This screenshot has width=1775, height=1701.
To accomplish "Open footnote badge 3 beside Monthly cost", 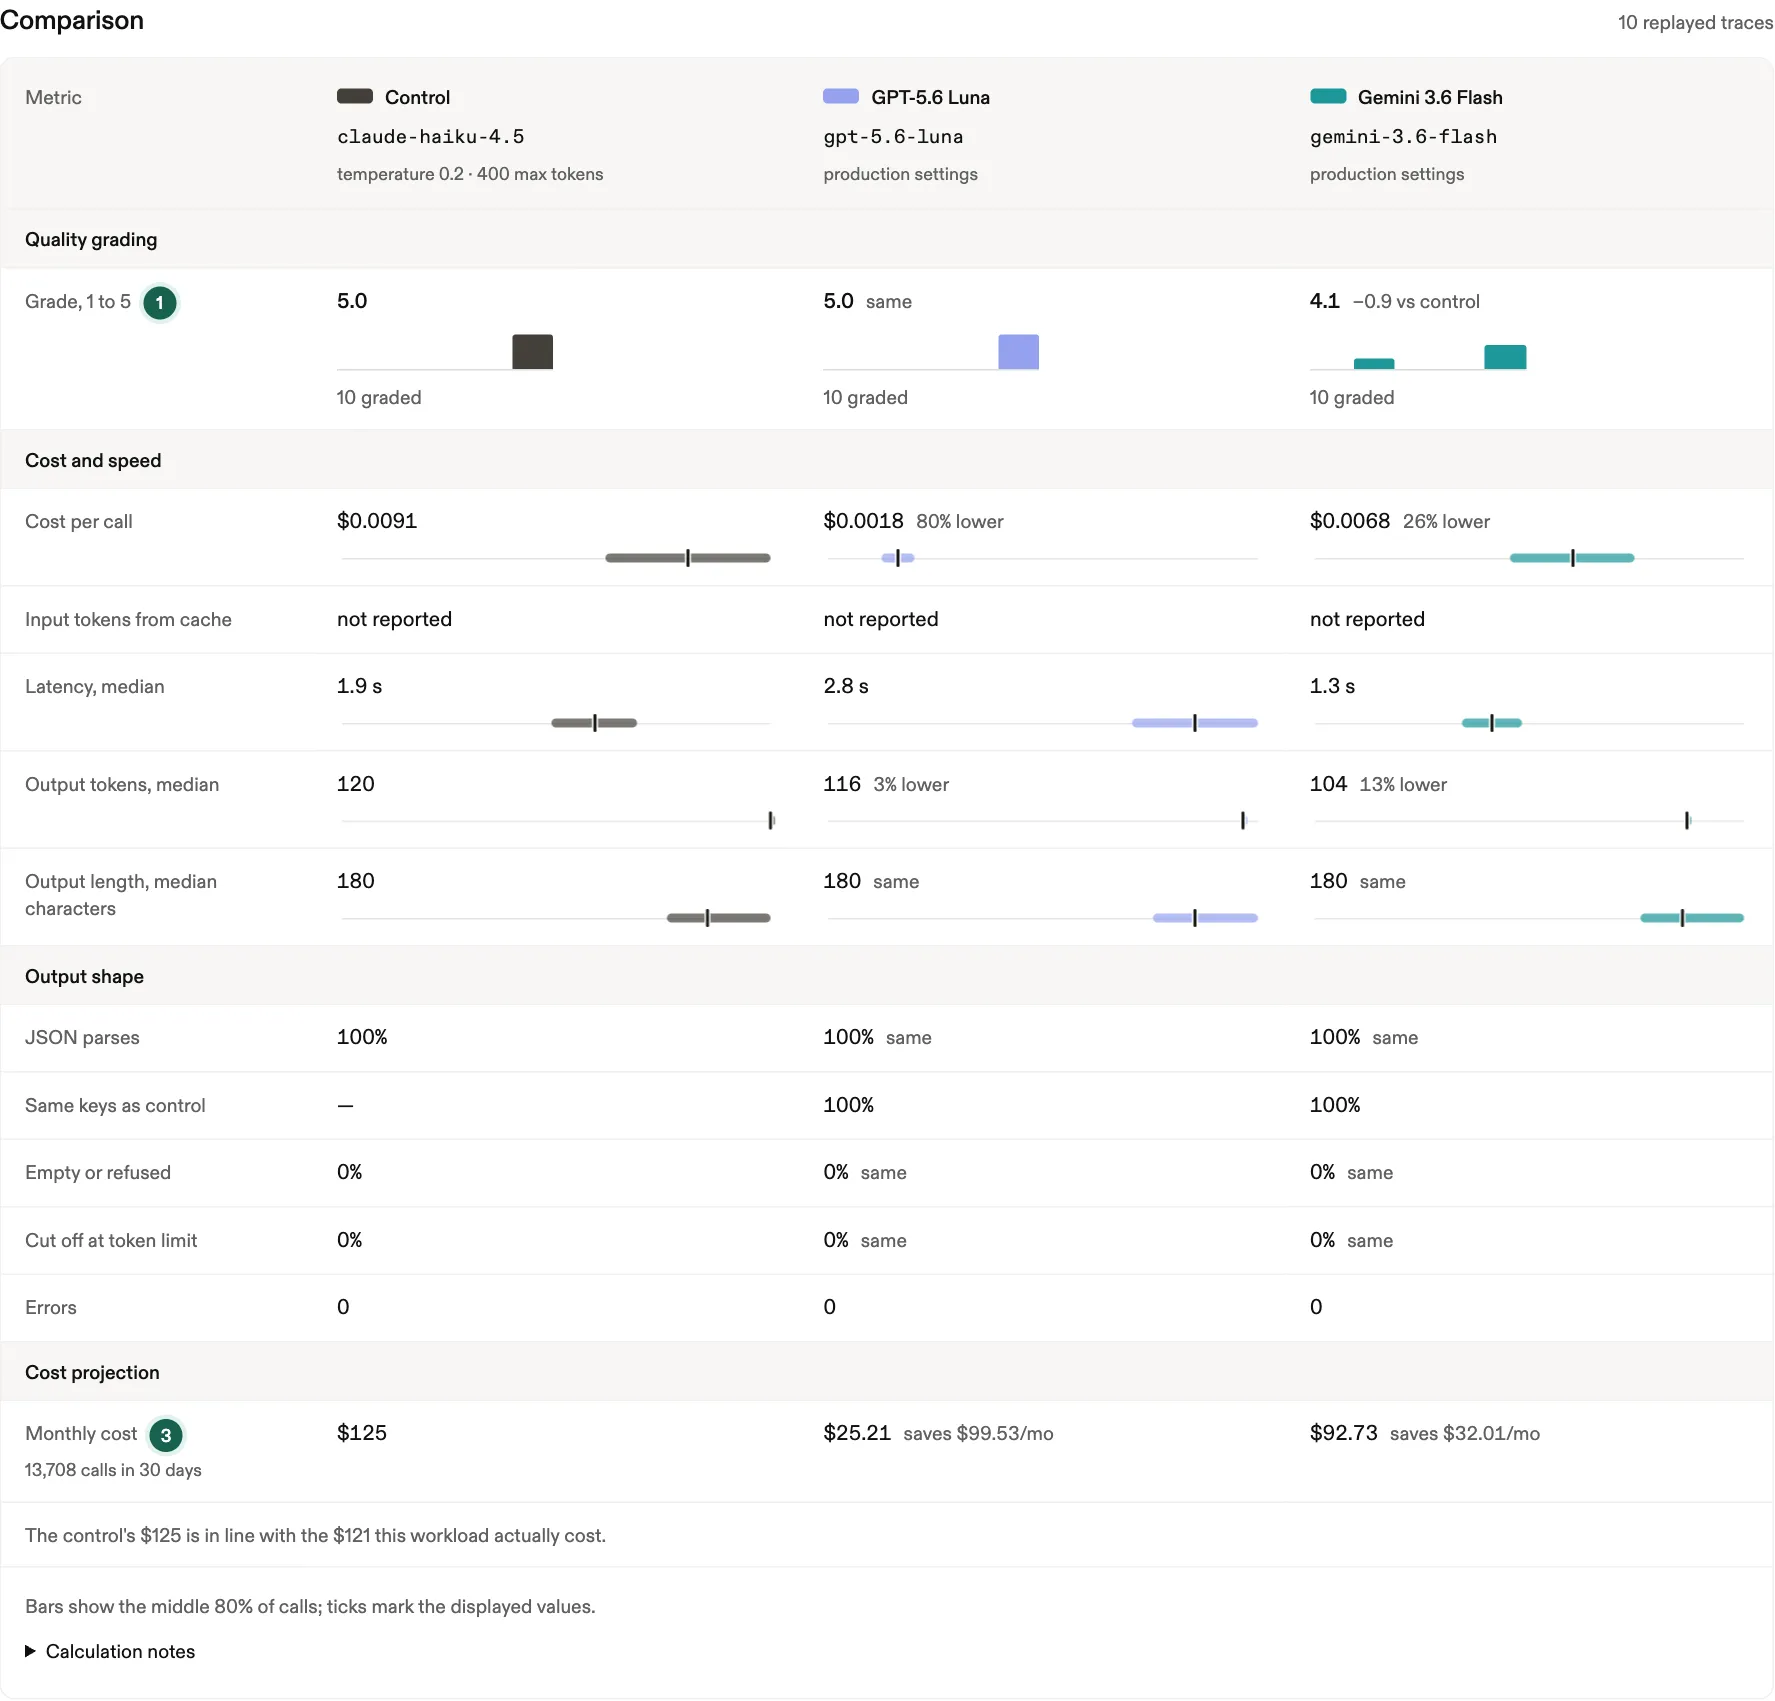I will pos(166,1435).
